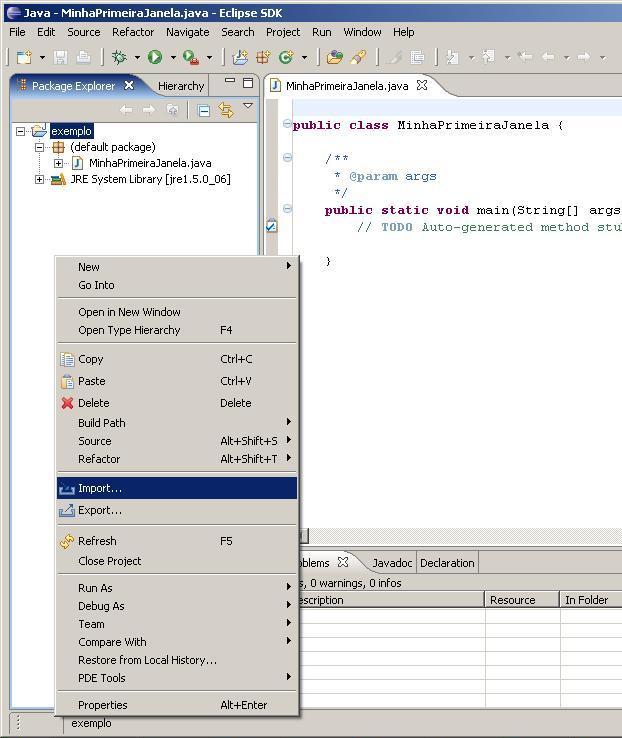Close the Problems view tab
Image resolution: width=622 pixels, height=738 pixels.
pos(343,562)
